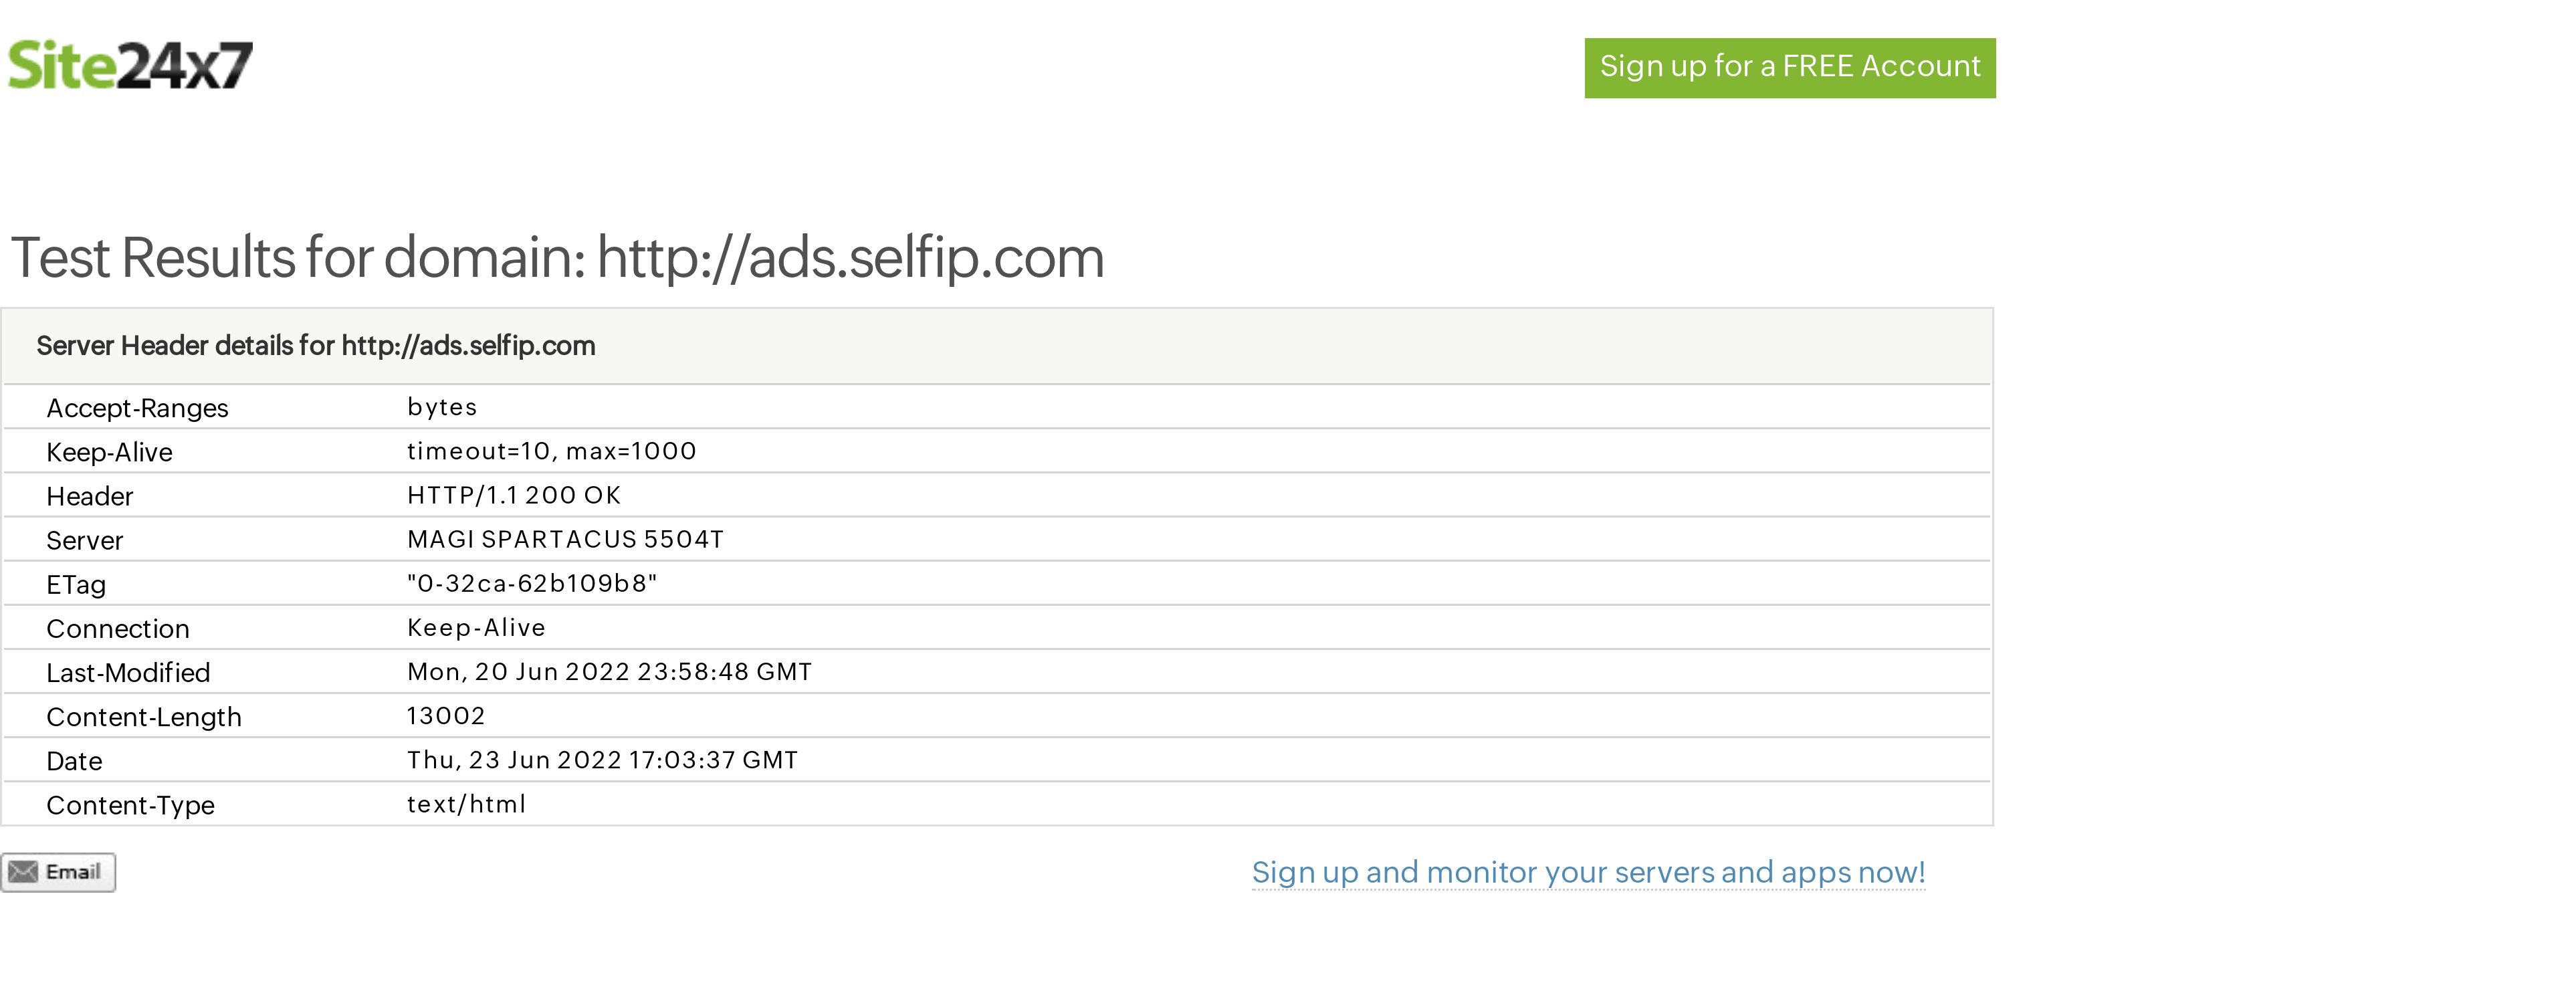Image resolution: width=2576 pixels, height=997 pixels.
Task: Click Server Header details section title
Action: (316, 346)
